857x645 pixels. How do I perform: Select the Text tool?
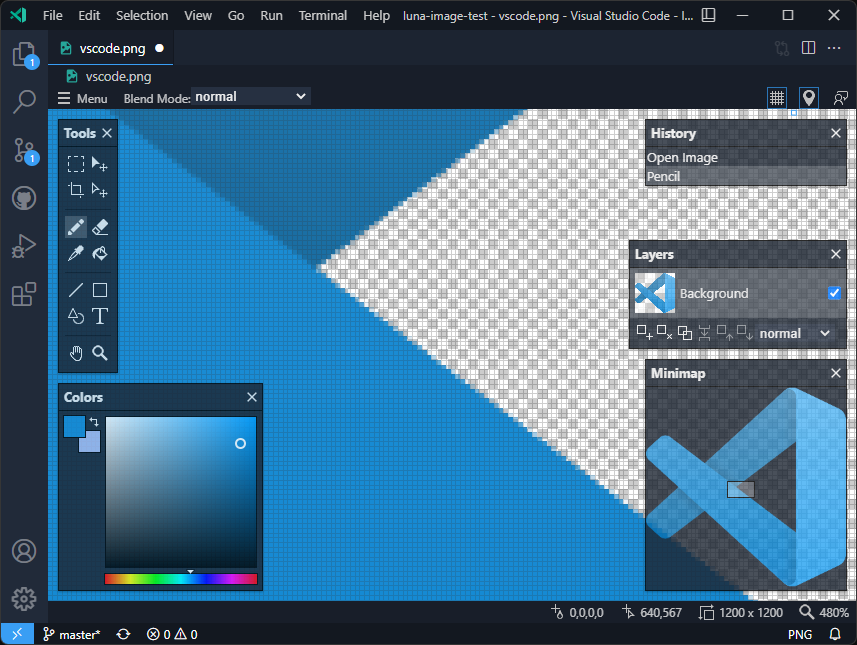coord(100,316)
